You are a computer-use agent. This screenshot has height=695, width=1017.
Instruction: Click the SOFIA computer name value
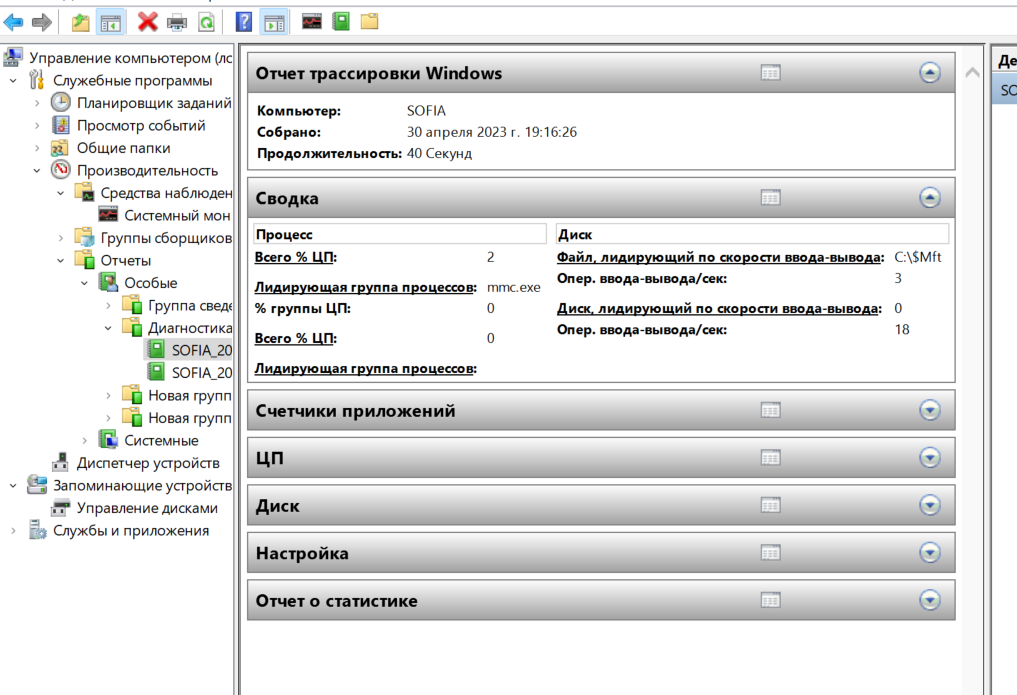pyautogui.click(x=426, y=111)
